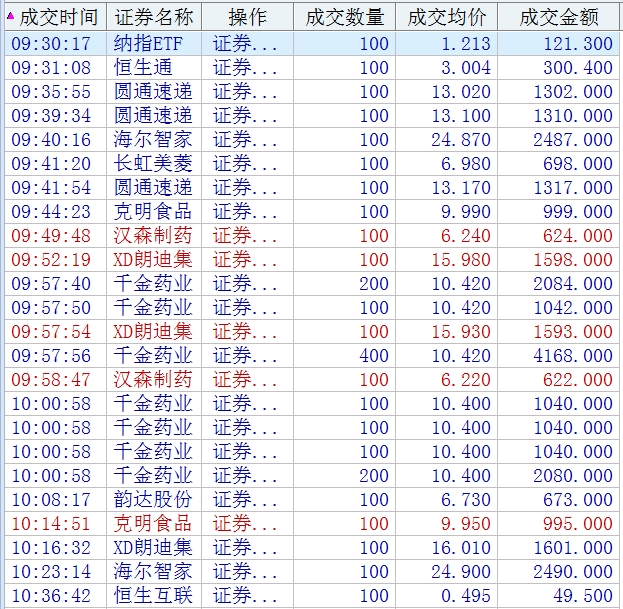
Task: Select time cell 10:16:32
Action: [x=51, y=547]
